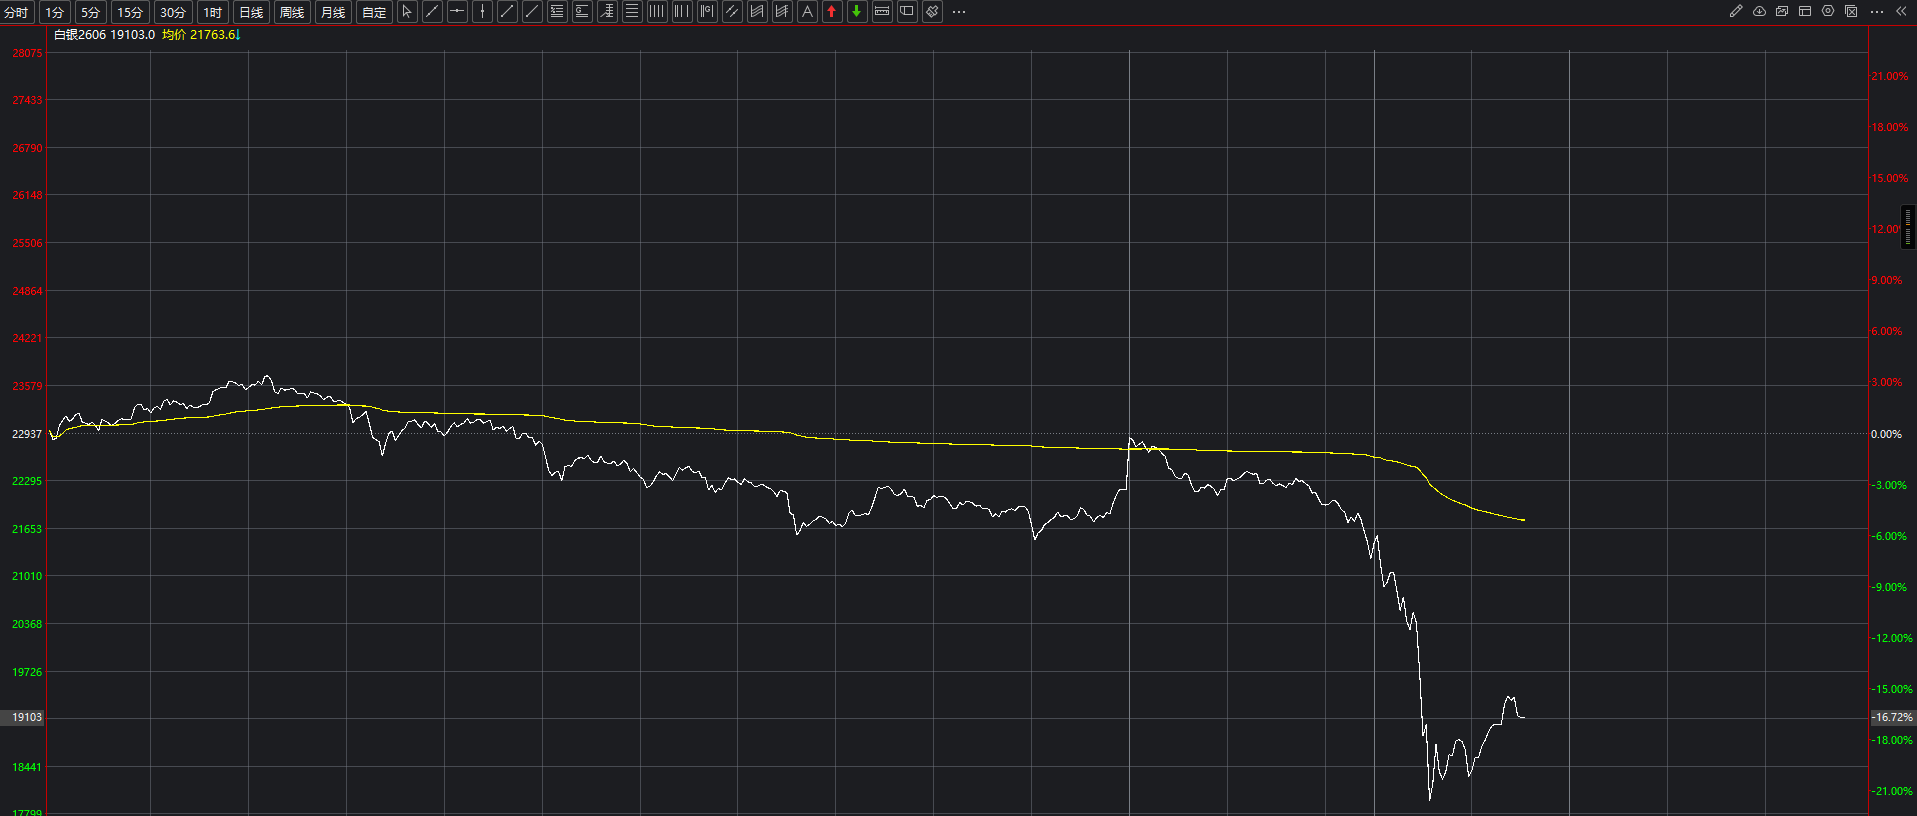Pick the horizontal line drawing tool

coord(457,12)
